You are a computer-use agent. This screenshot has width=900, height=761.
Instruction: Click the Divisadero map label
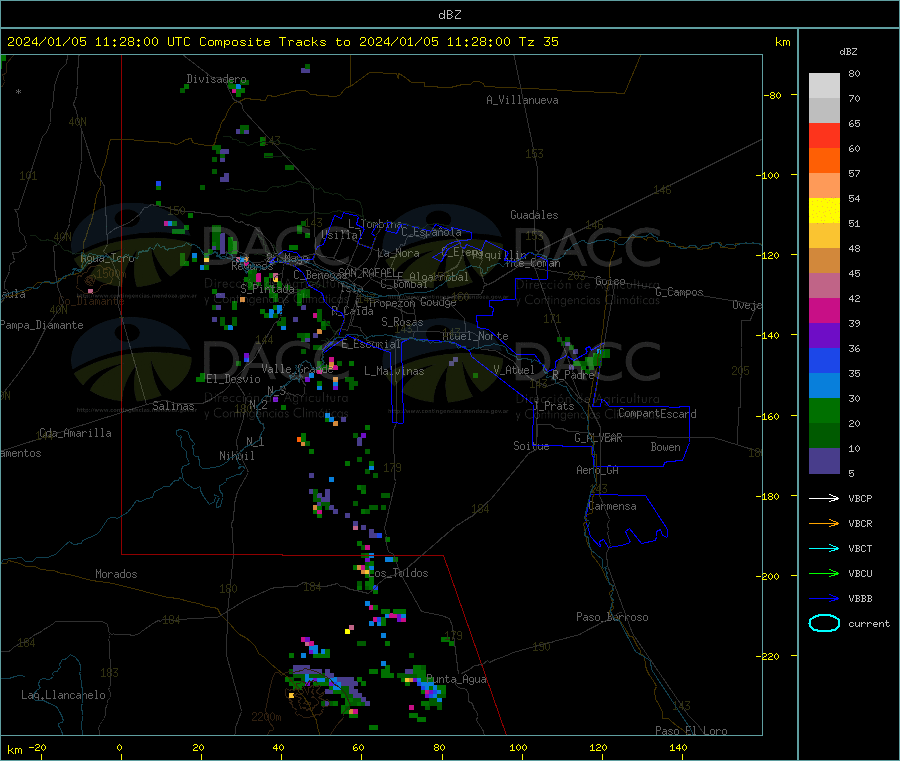[x=216, y=79]
